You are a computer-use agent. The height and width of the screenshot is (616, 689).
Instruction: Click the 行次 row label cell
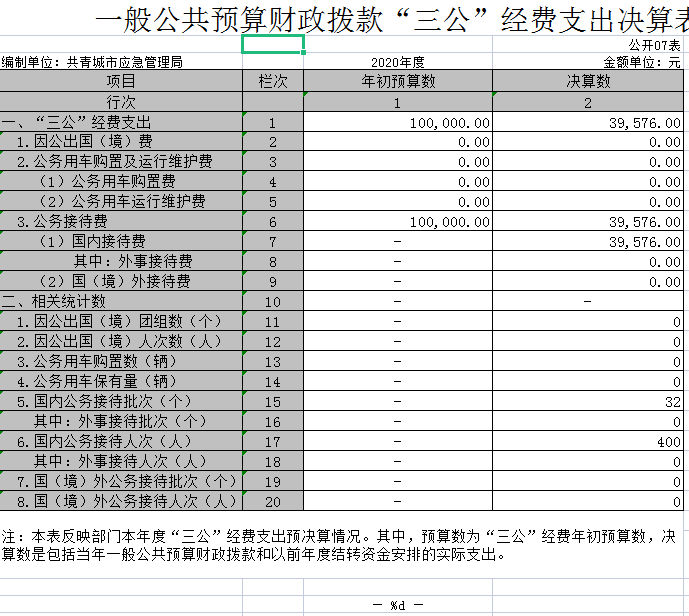pos(121,102)
